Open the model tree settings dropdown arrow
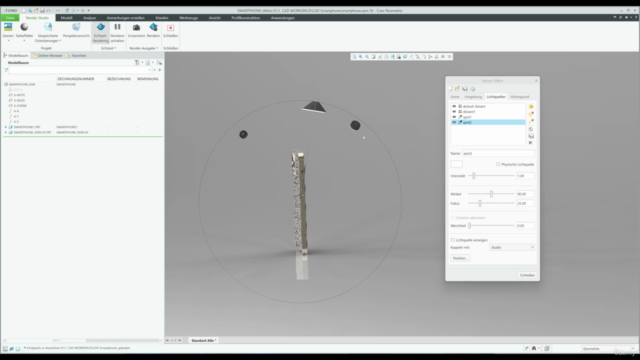 (x=142, y=63)
